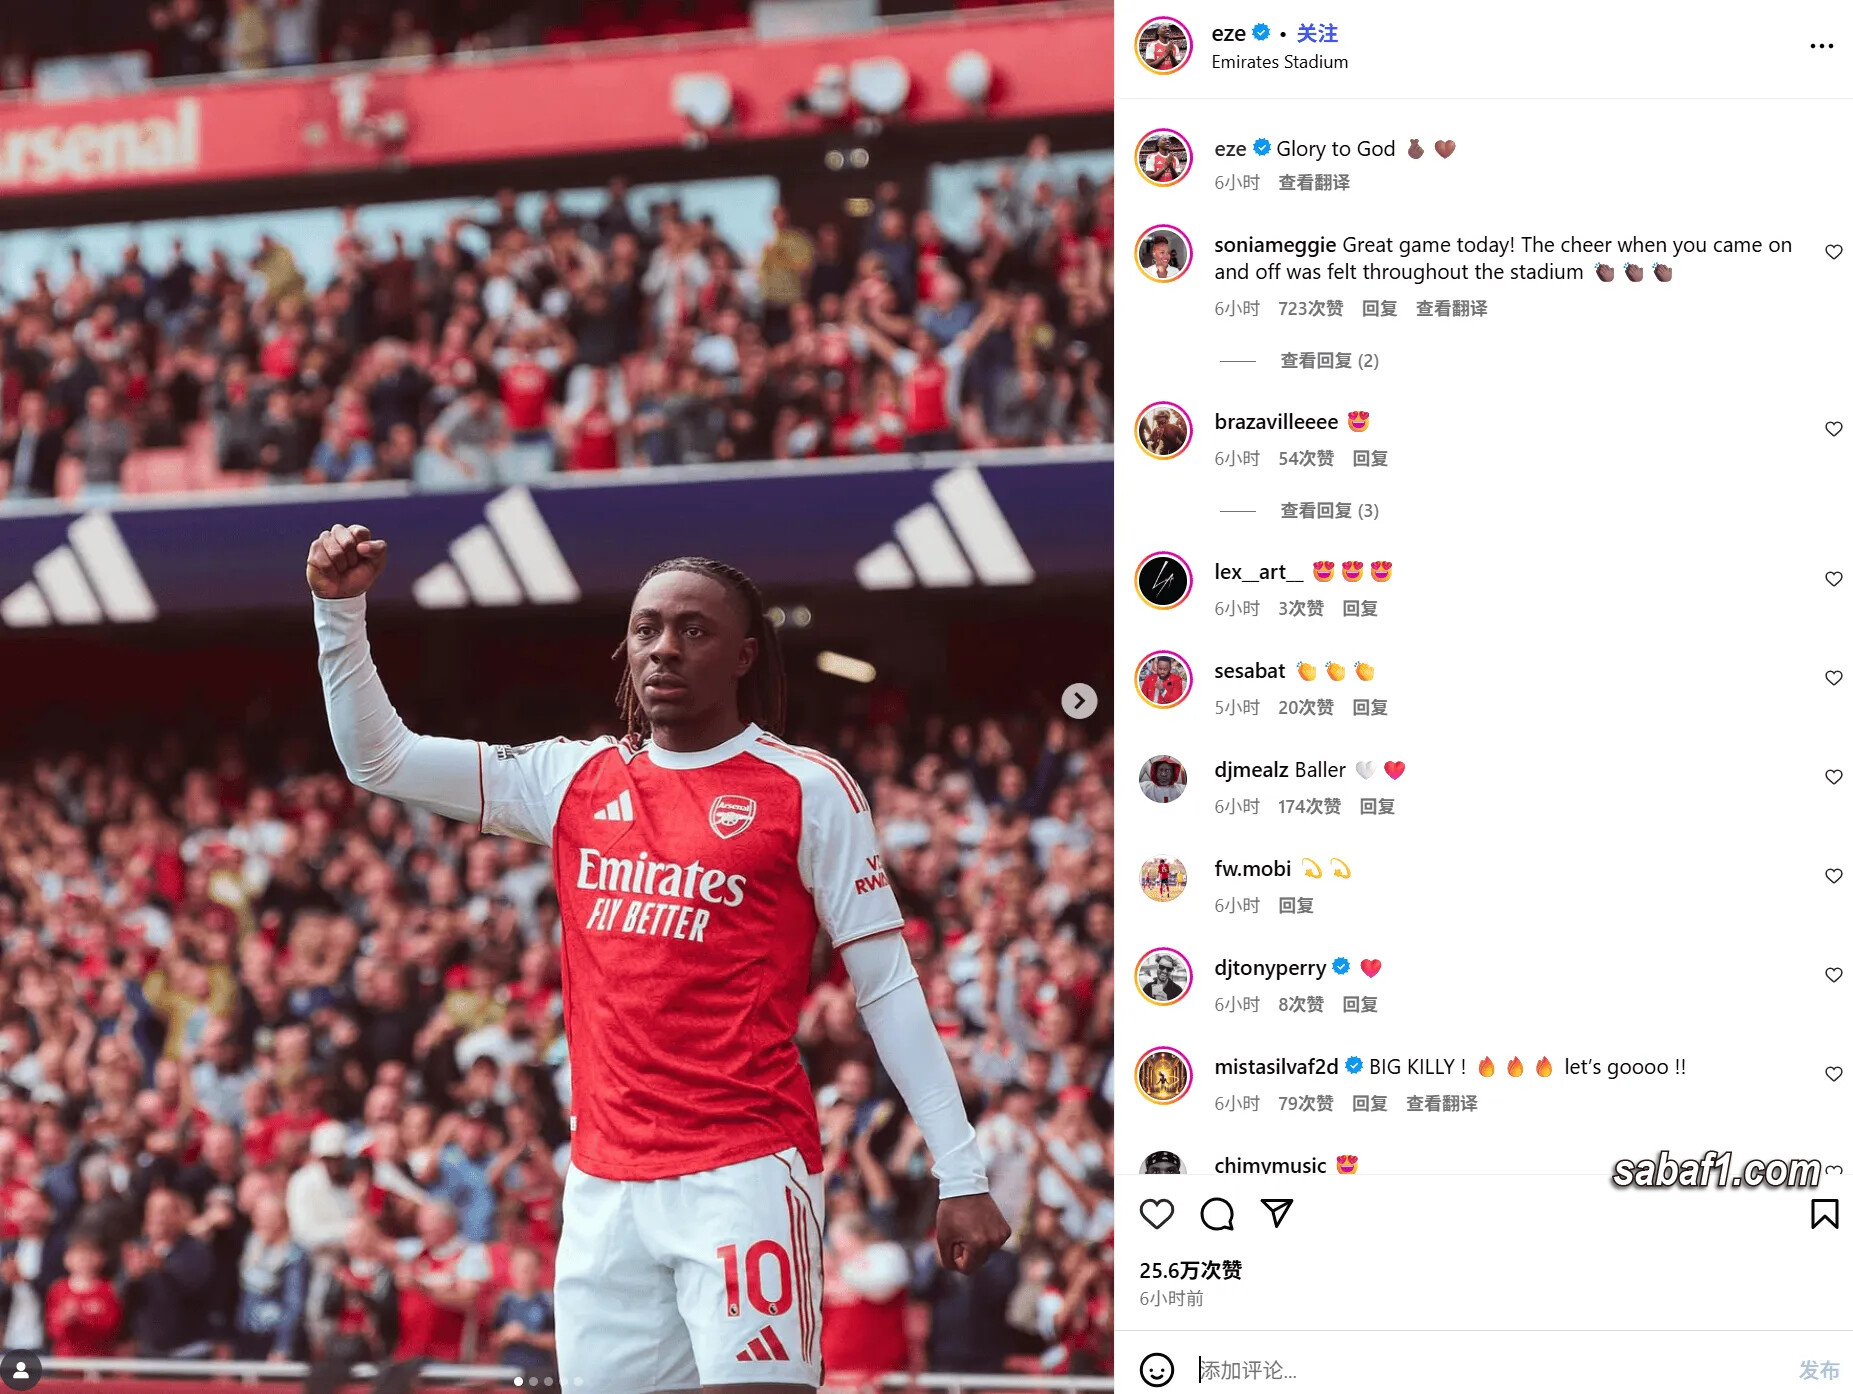
Task: Open eze's profile picture in header
Action: [1163, 46]
